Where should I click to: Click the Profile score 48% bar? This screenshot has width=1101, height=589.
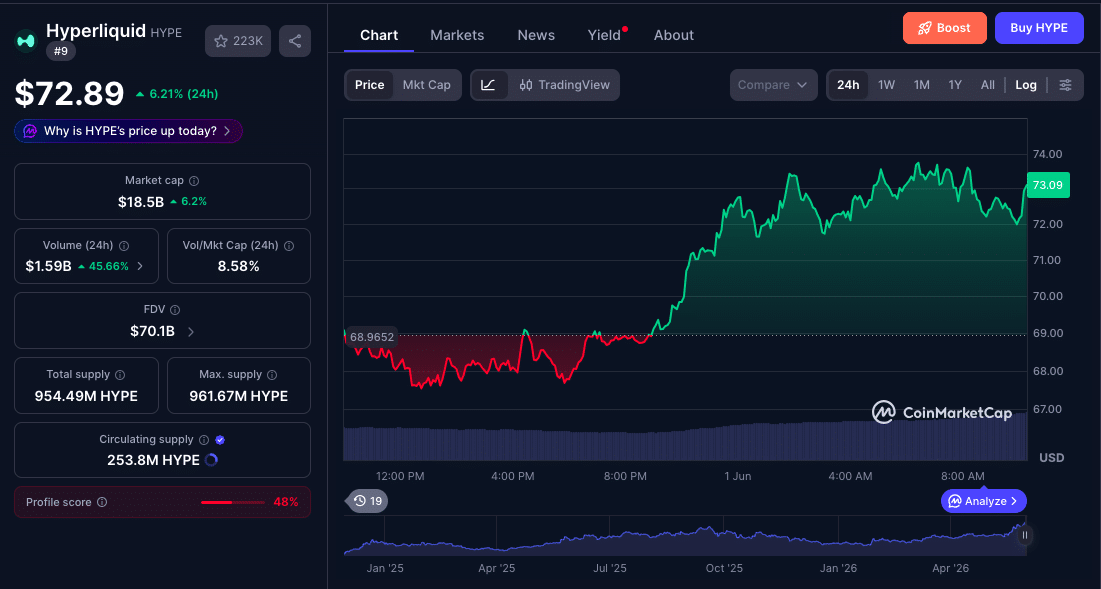pyautogui.click(x=234, y=503)
